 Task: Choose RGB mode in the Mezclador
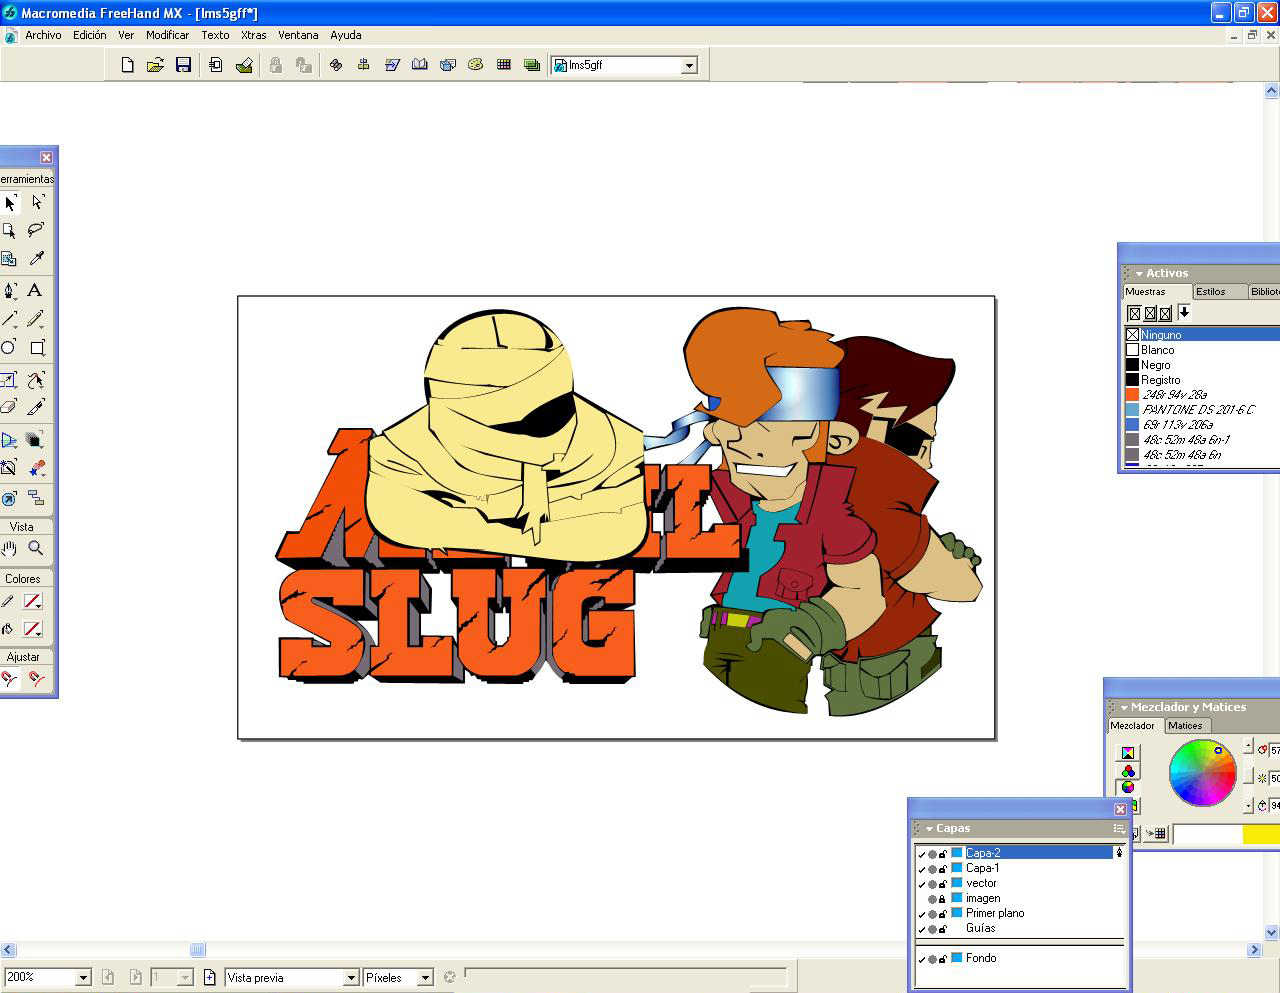[x=1128, y=771]
